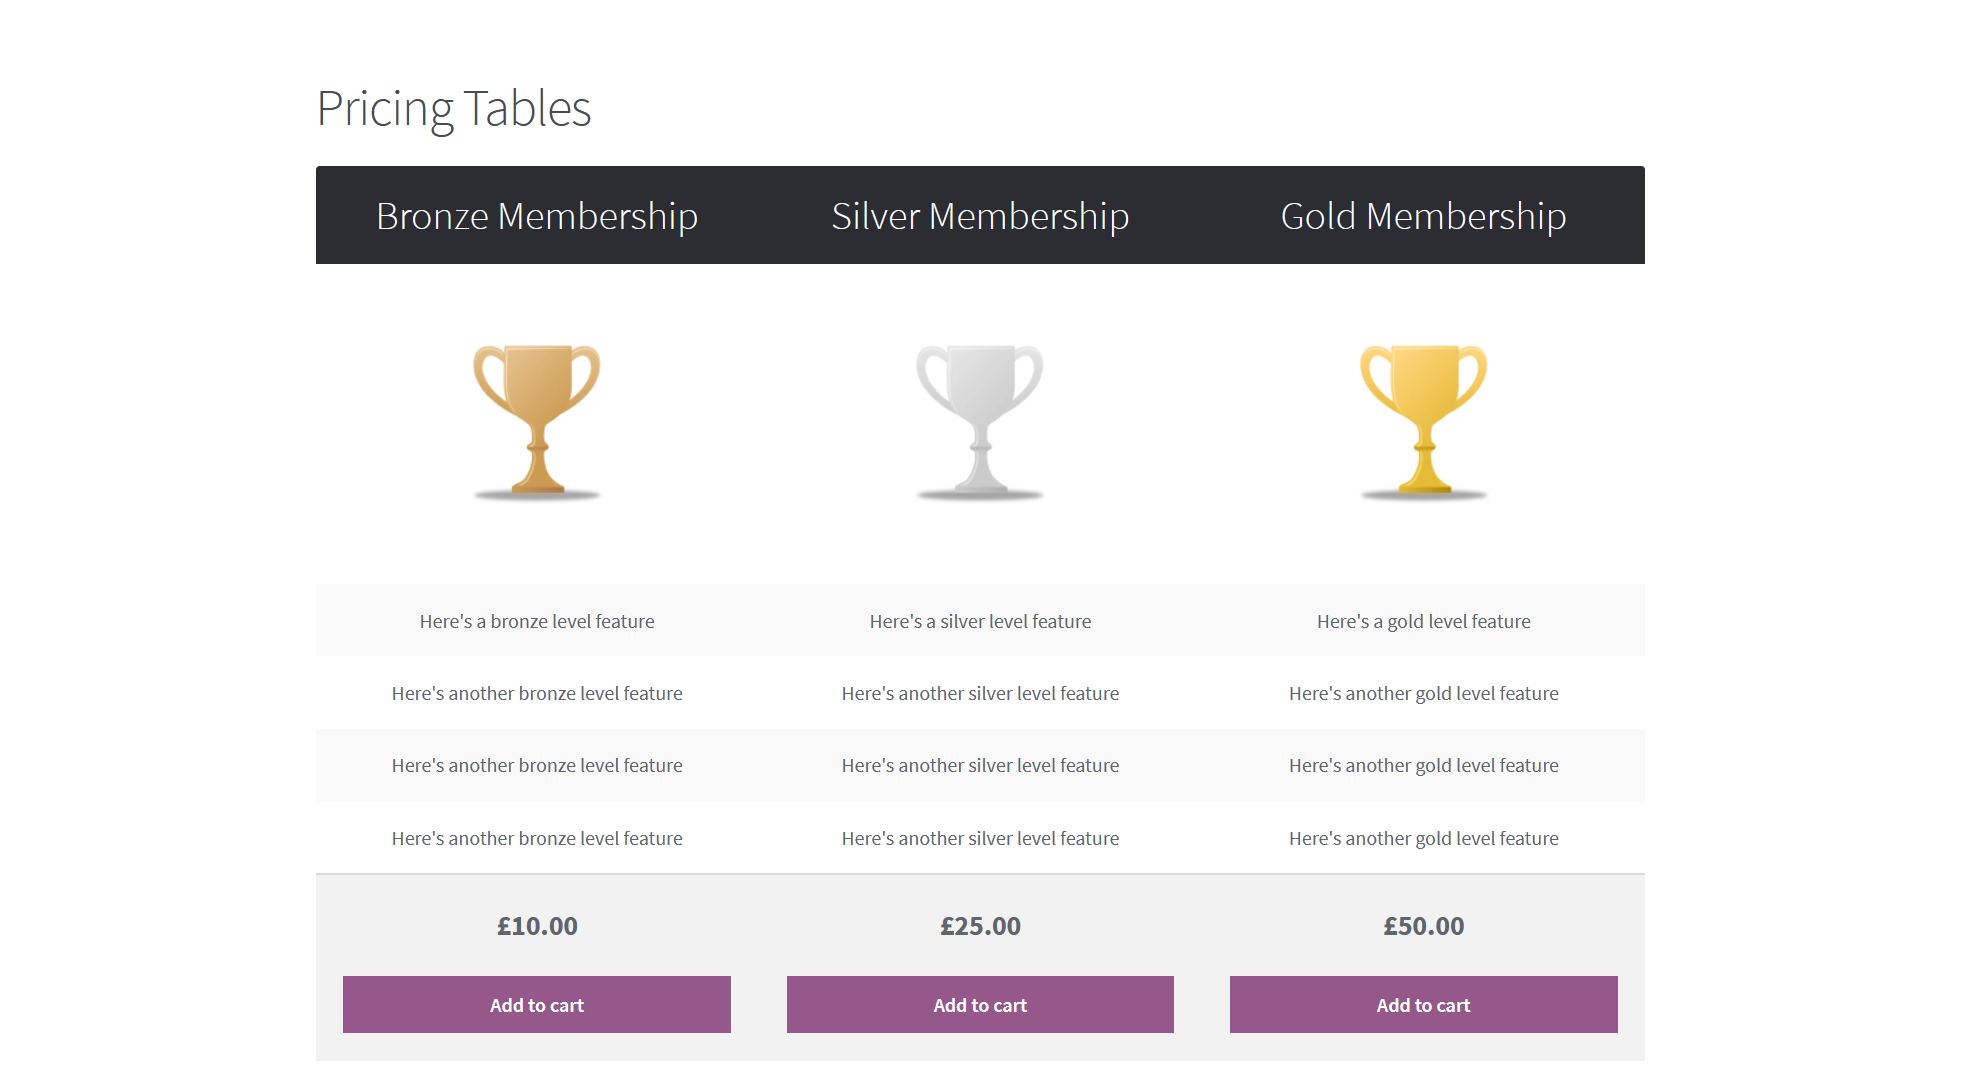
Task: Click Add to cart for Bronze Membership
Action: click(x=536, y=1004)
